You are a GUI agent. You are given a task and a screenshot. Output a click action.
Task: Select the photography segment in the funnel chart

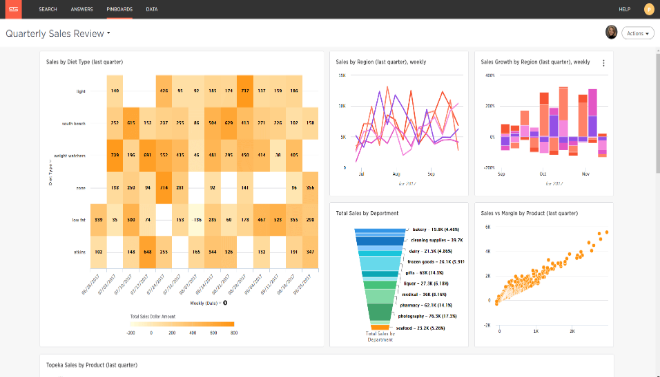[x=381, y=312]
